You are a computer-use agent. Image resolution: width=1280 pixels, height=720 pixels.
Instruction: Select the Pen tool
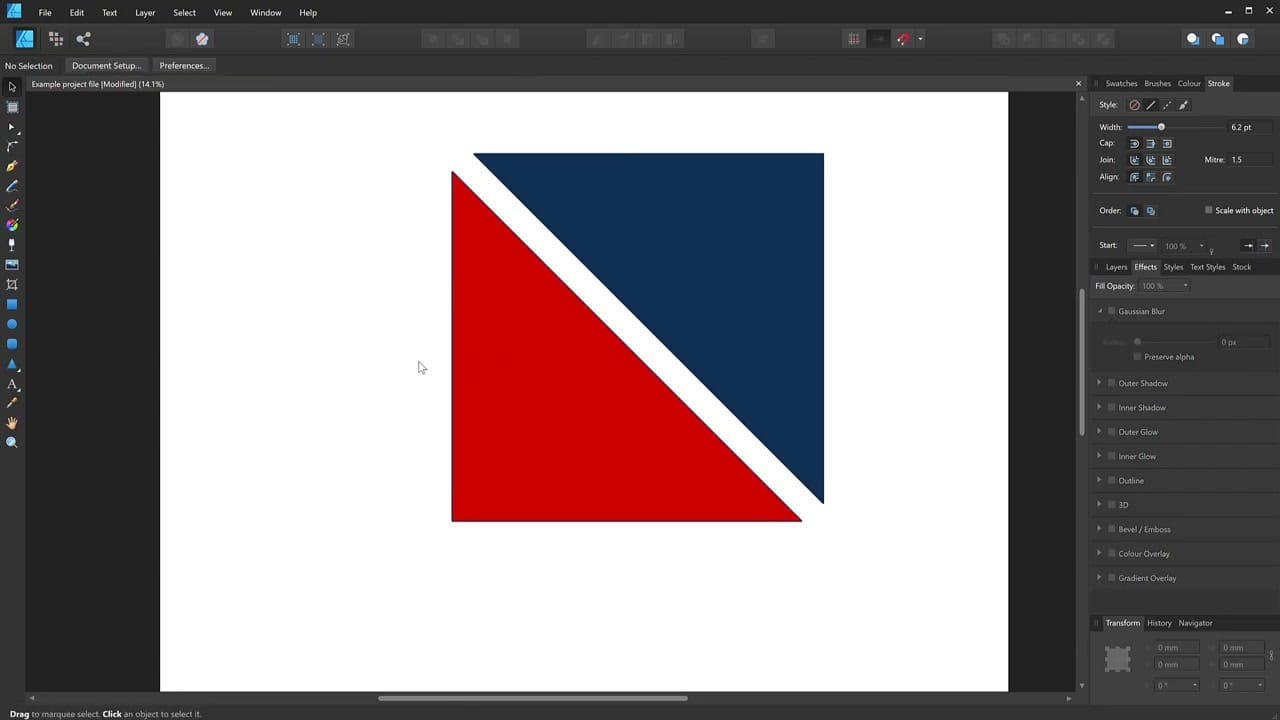click(12, 166)
